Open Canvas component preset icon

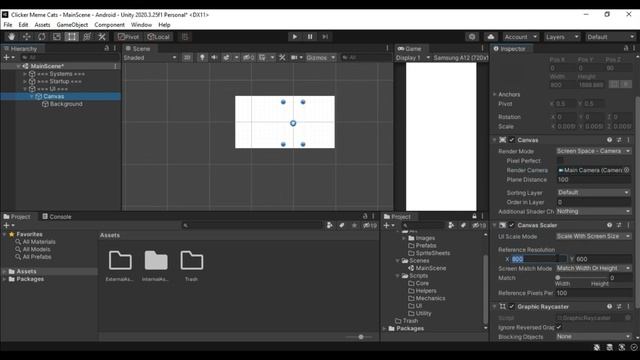click(x=619, y=140)
